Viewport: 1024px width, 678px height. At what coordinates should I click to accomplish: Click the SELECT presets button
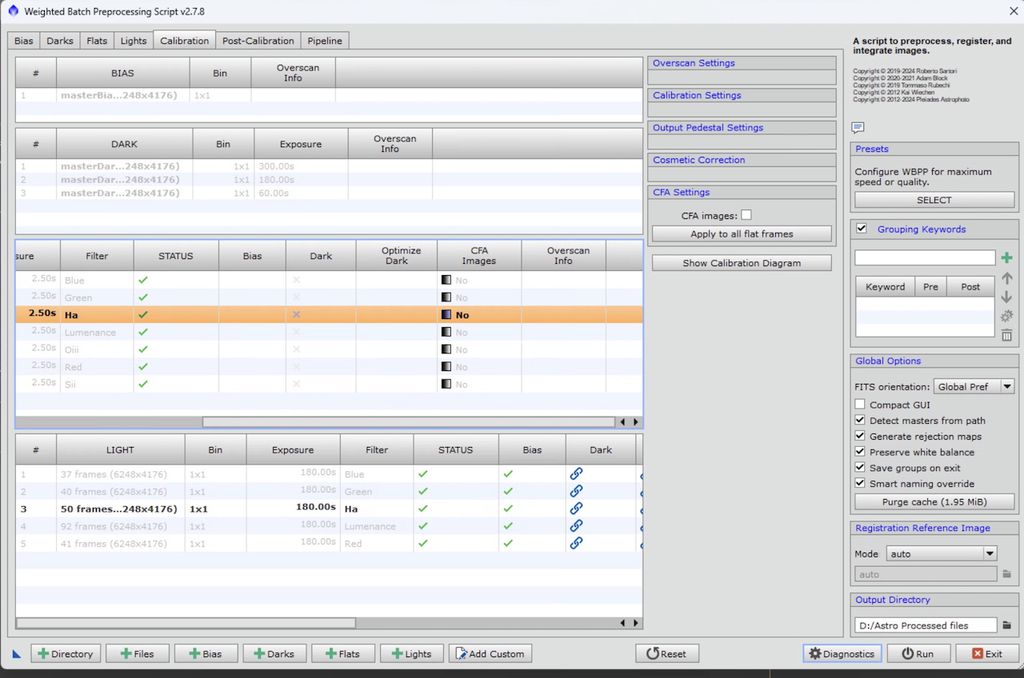(x=934, y=201)
